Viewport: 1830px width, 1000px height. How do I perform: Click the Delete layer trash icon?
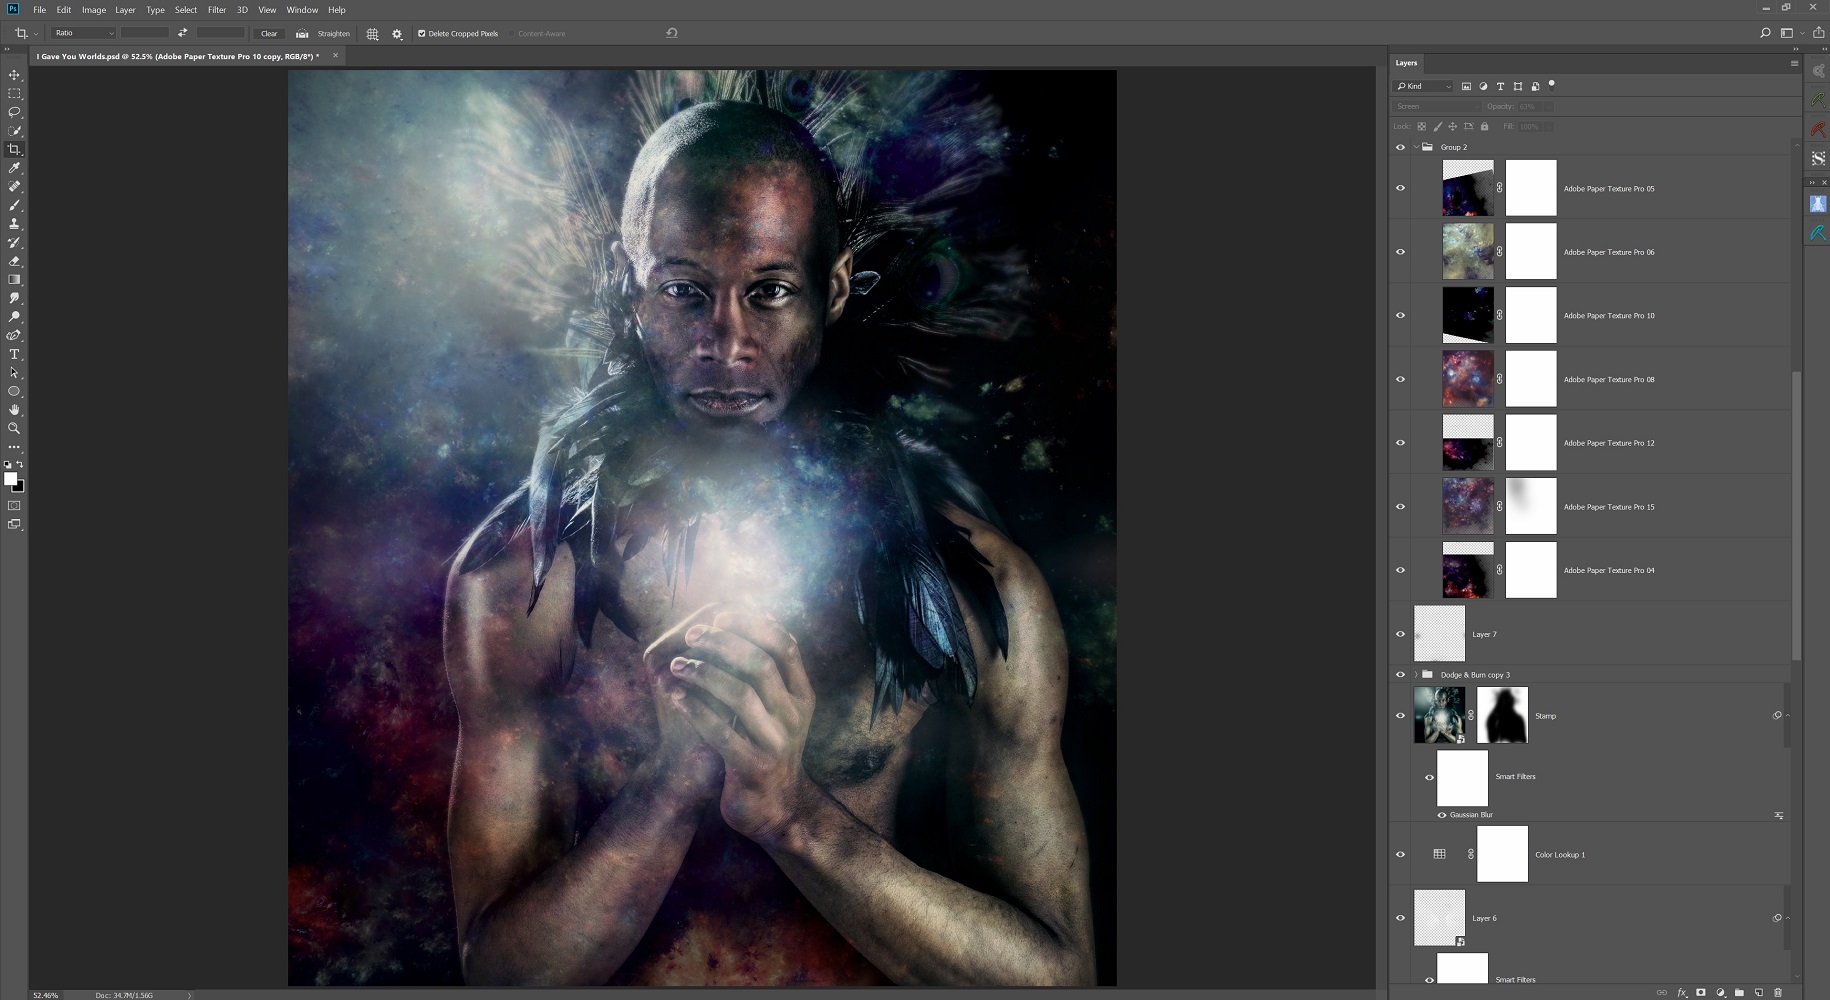[x=1778, y=992]
